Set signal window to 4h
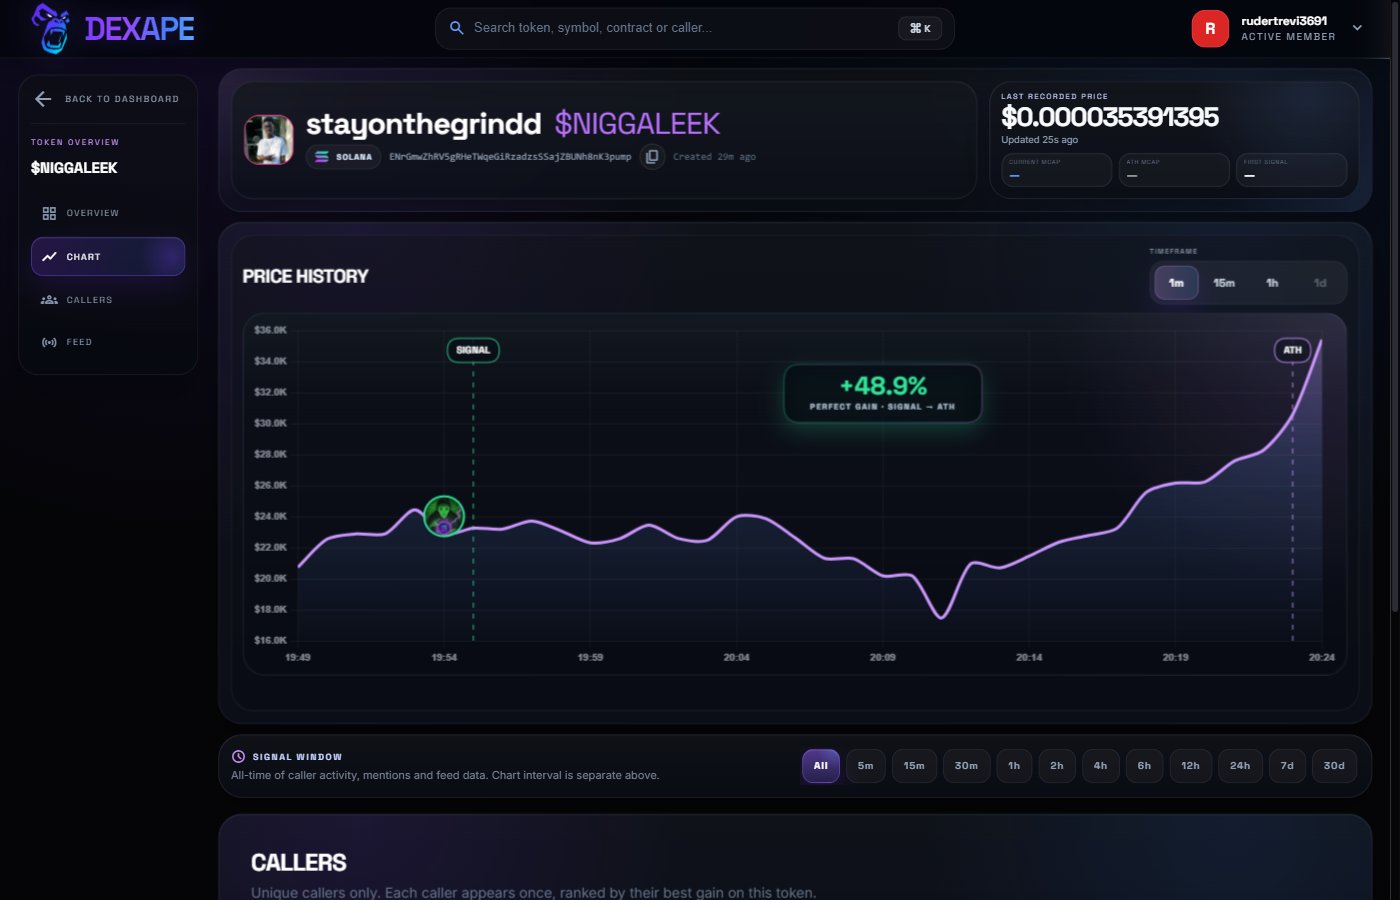The image size is (1400, 900). (1100, 766)
